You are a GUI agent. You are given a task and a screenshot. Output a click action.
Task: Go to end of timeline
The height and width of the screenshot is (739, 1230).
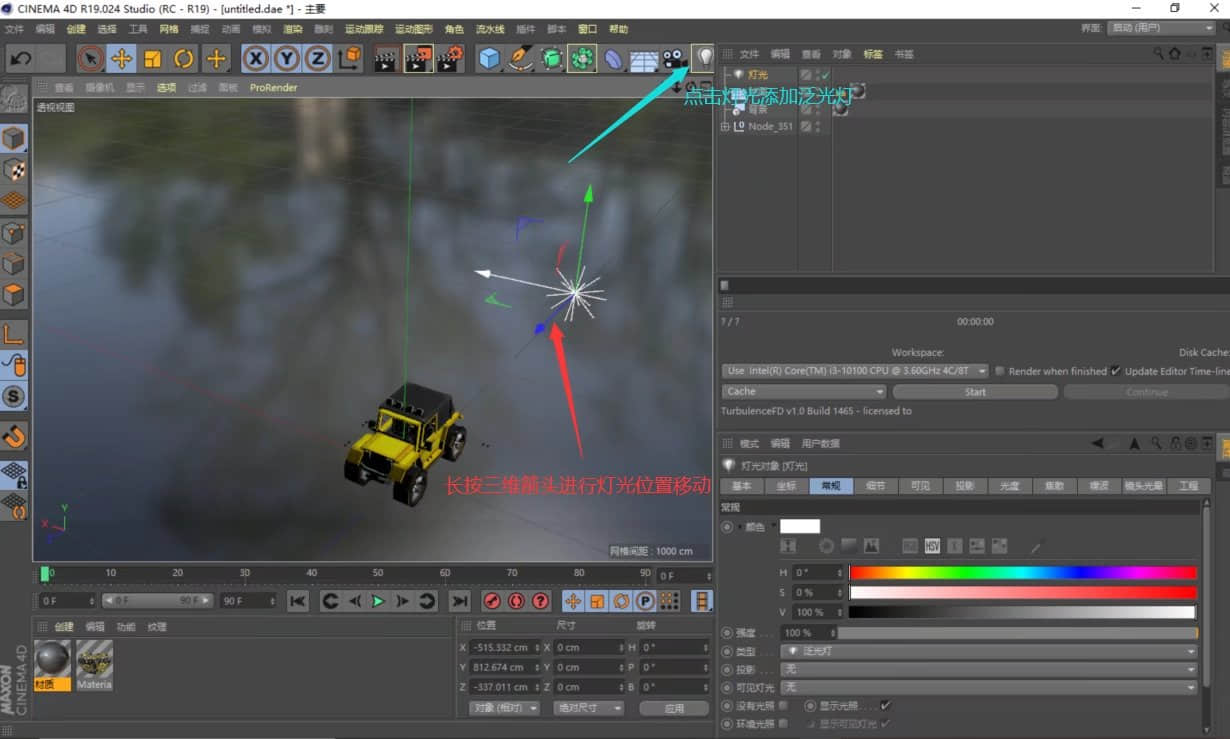[459, 601]
